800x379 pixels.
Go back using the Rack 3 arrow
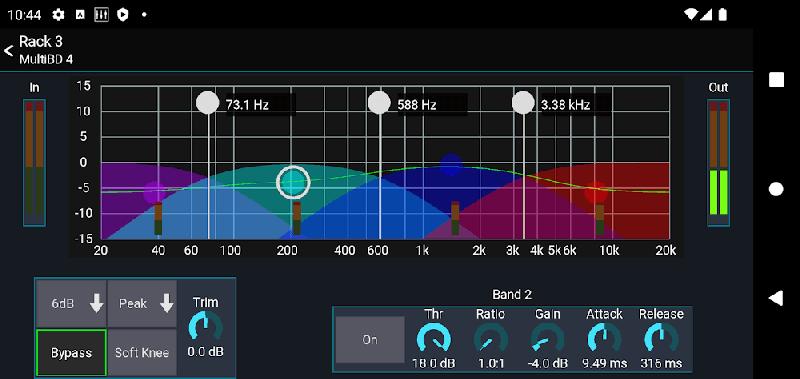tap(8, 50)
